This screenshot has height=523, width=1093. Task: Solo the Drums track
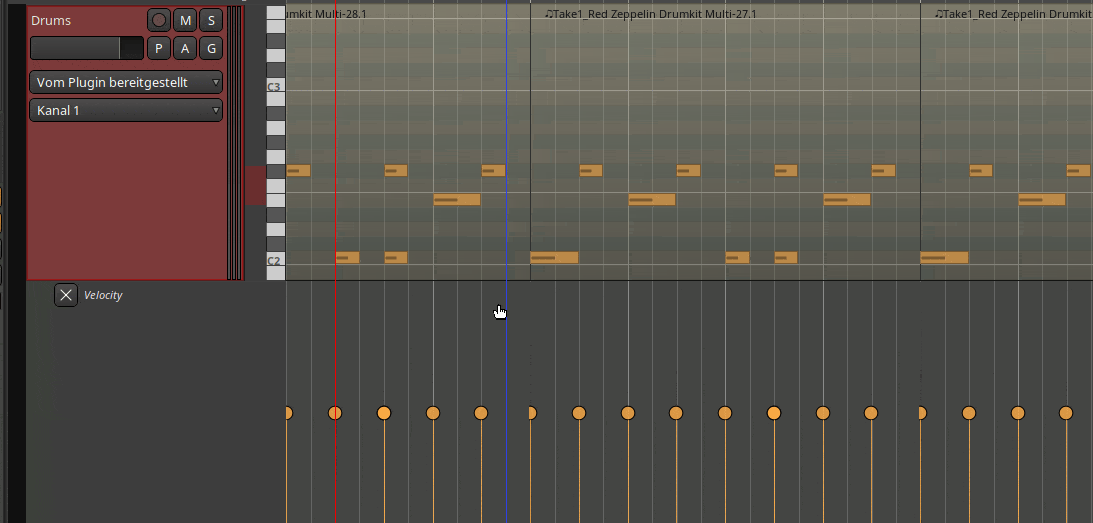pyautogui.click(x=211, y=20)
